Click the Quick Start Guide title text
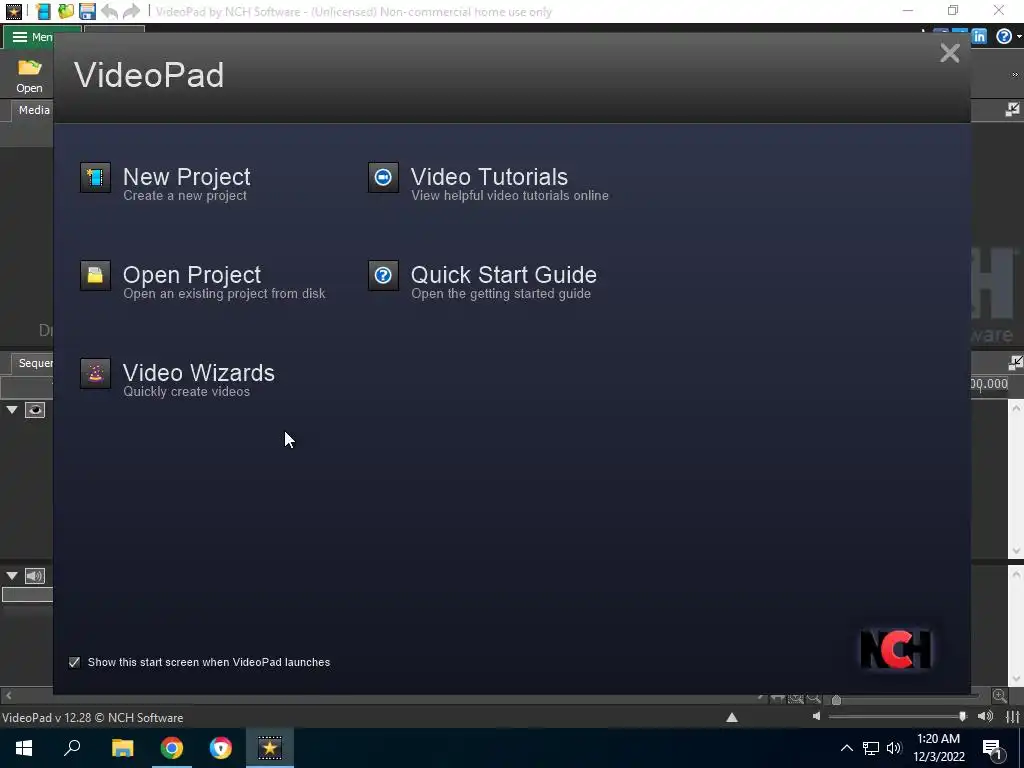This screenshot has width=1024, height=768. (x=504, y=274)
